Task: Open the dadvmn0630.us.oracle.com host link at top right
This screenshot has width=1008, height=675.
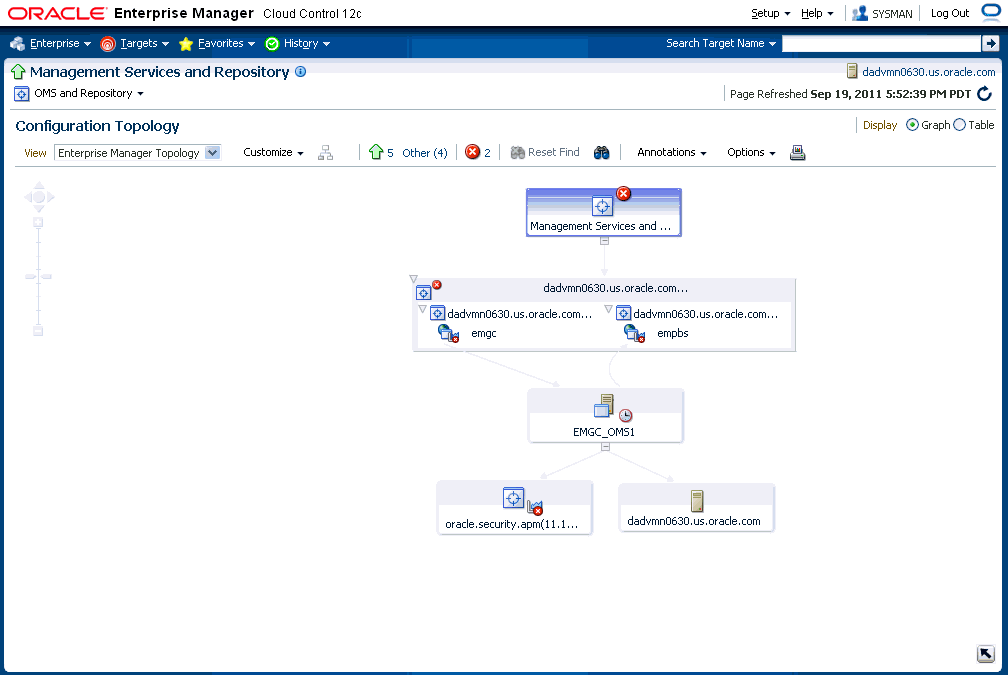Action: click(x=928, y=72)
